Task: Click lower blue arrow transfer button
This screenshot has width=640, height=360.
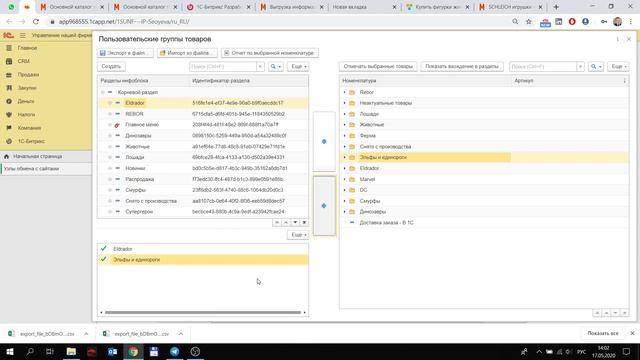Action: (x=324, y=206)
